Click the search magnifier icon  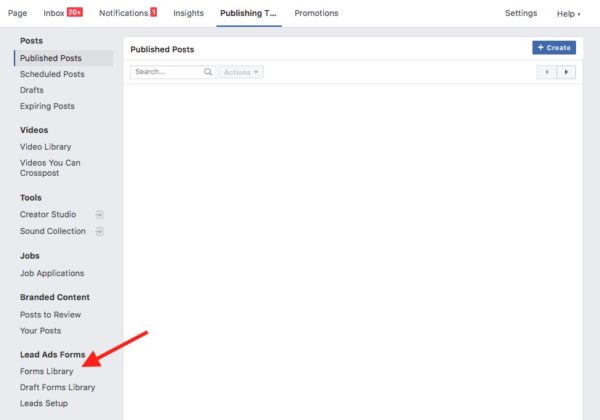click(x=208, y=72)
